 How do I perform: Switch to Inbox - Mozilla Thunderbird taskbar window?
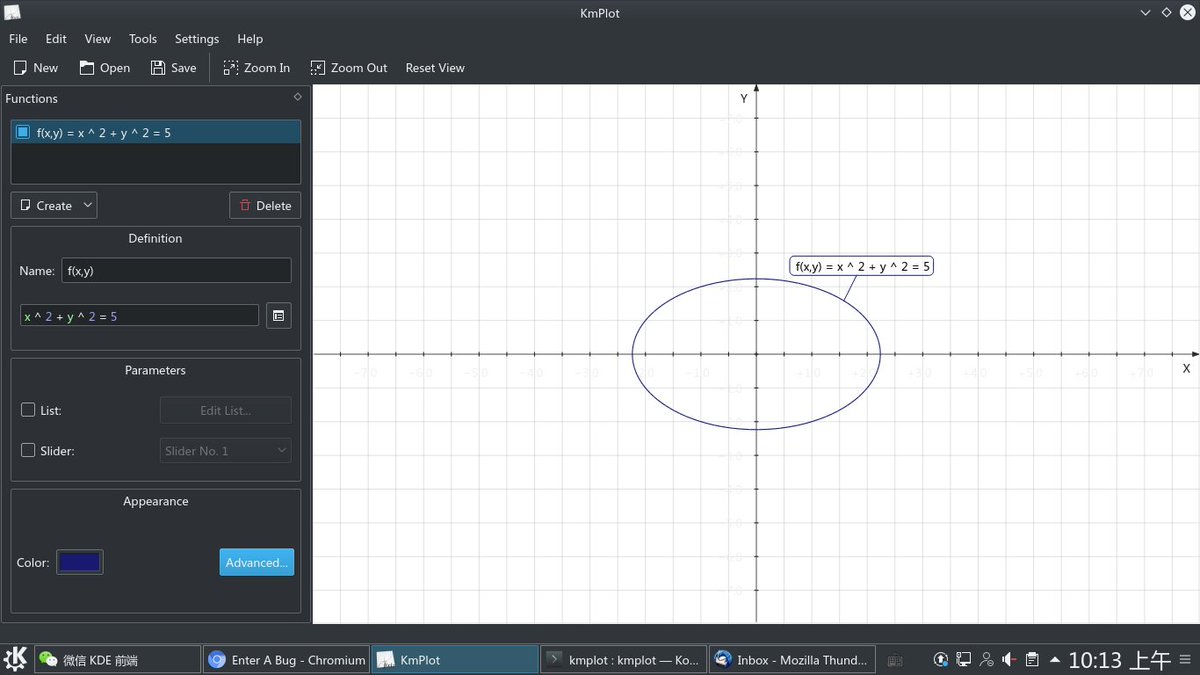(x=792, y=660)
